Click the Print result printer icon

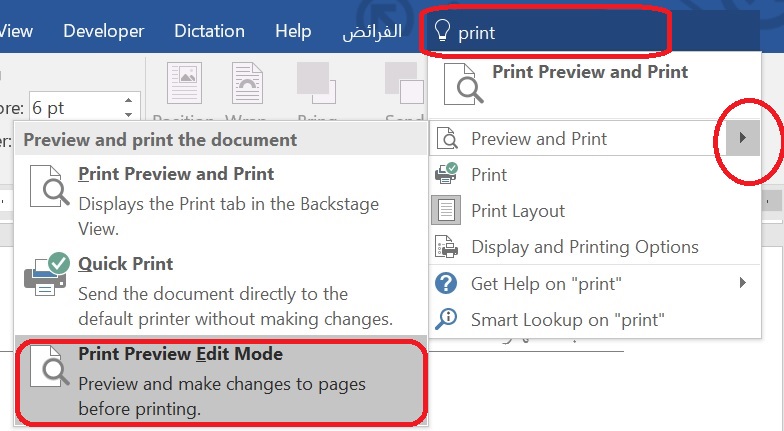point(446,174)
